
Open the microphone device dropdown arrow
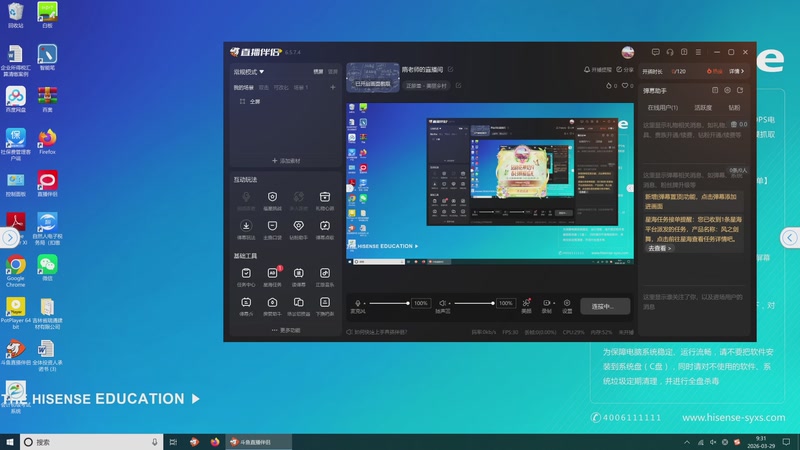(364, 304)
